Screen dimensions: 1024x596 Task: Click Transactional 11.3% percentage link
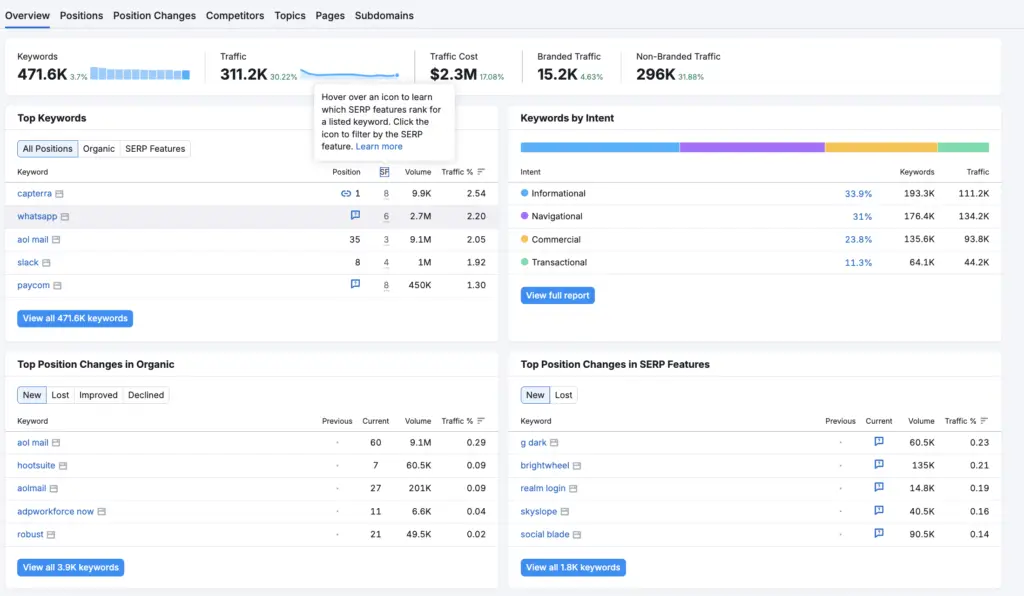pos(858,262)
